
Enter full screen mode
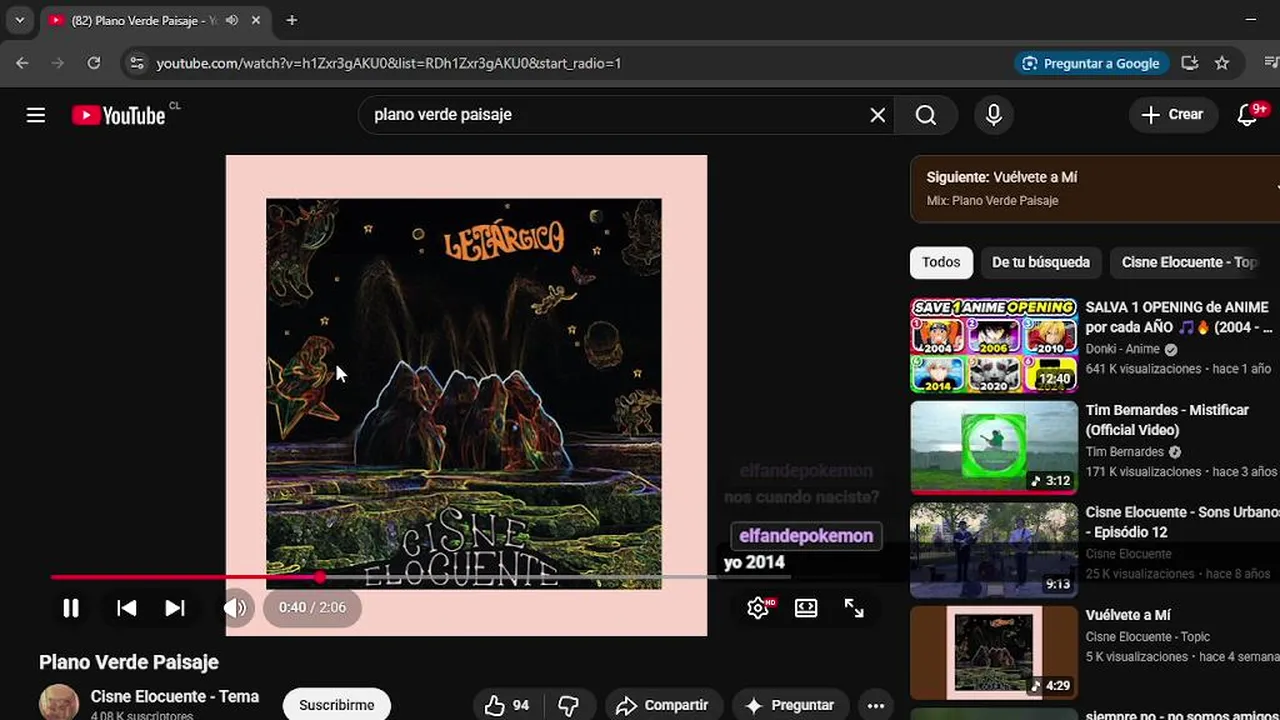click(854, 608)
